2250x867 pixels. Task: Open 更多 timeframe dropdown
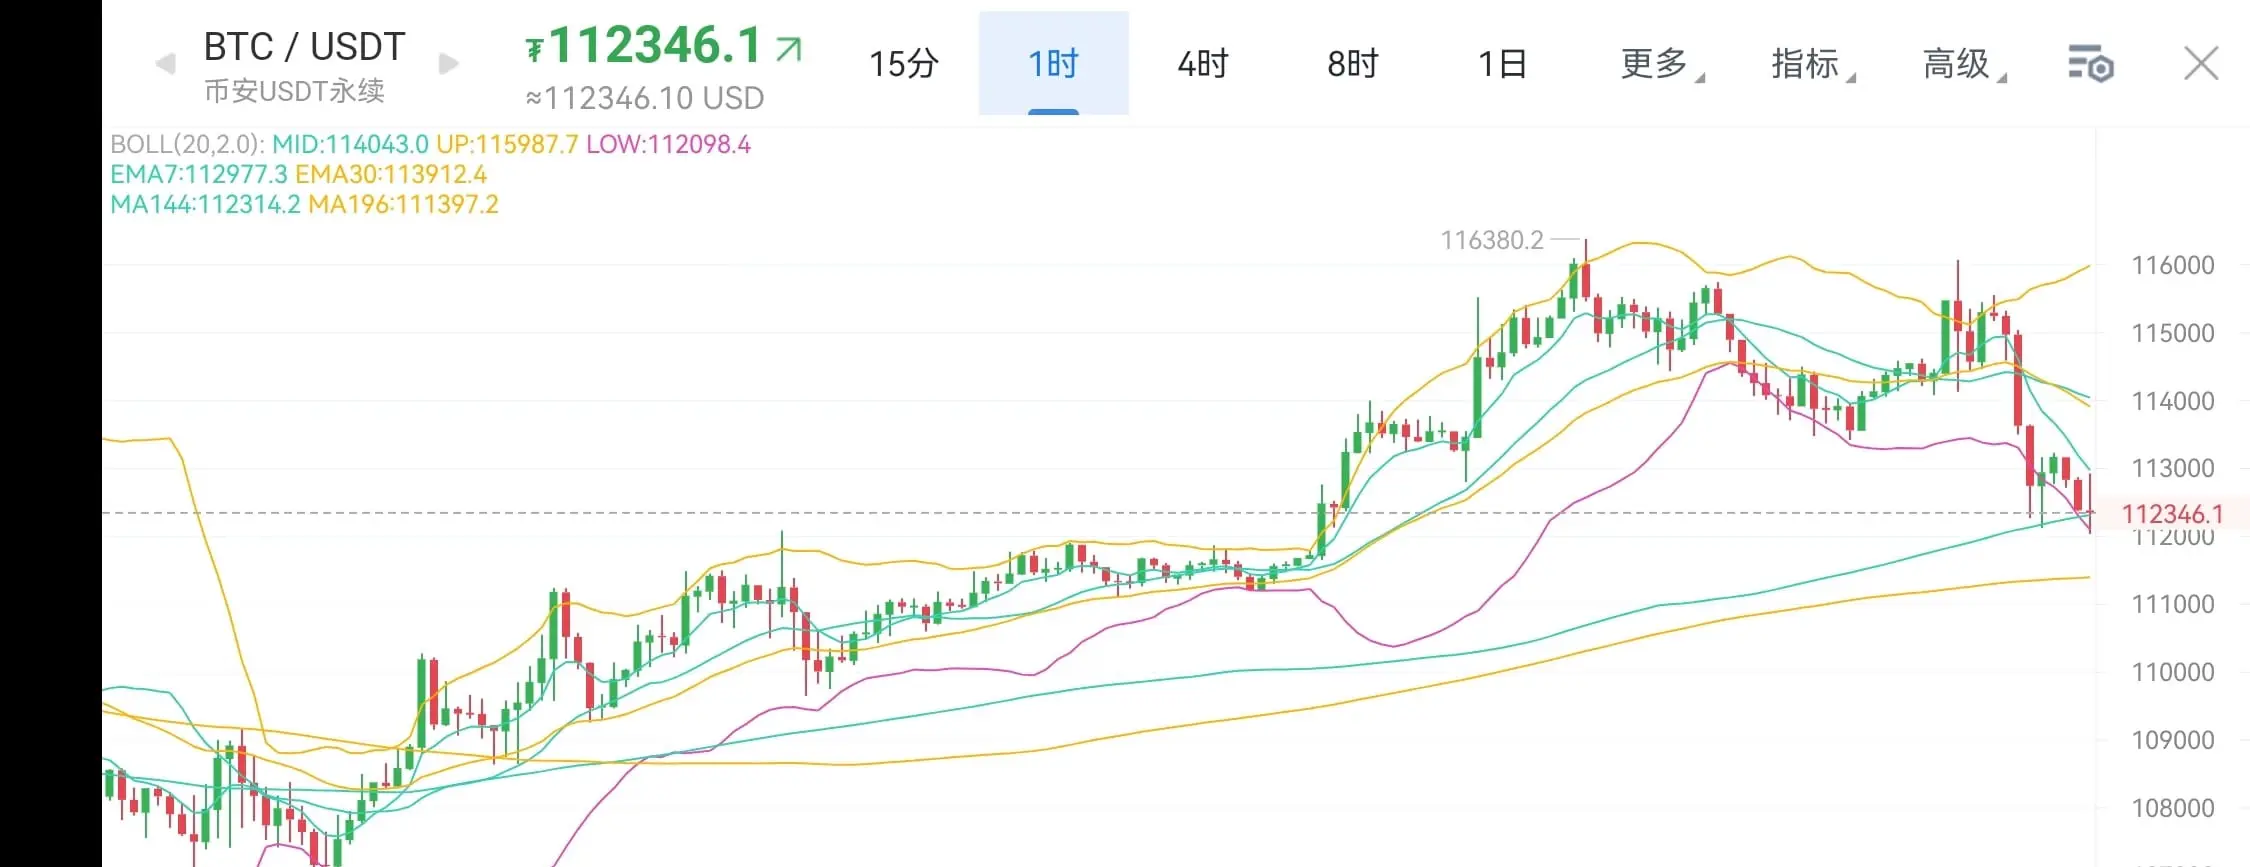point(1662,64)
